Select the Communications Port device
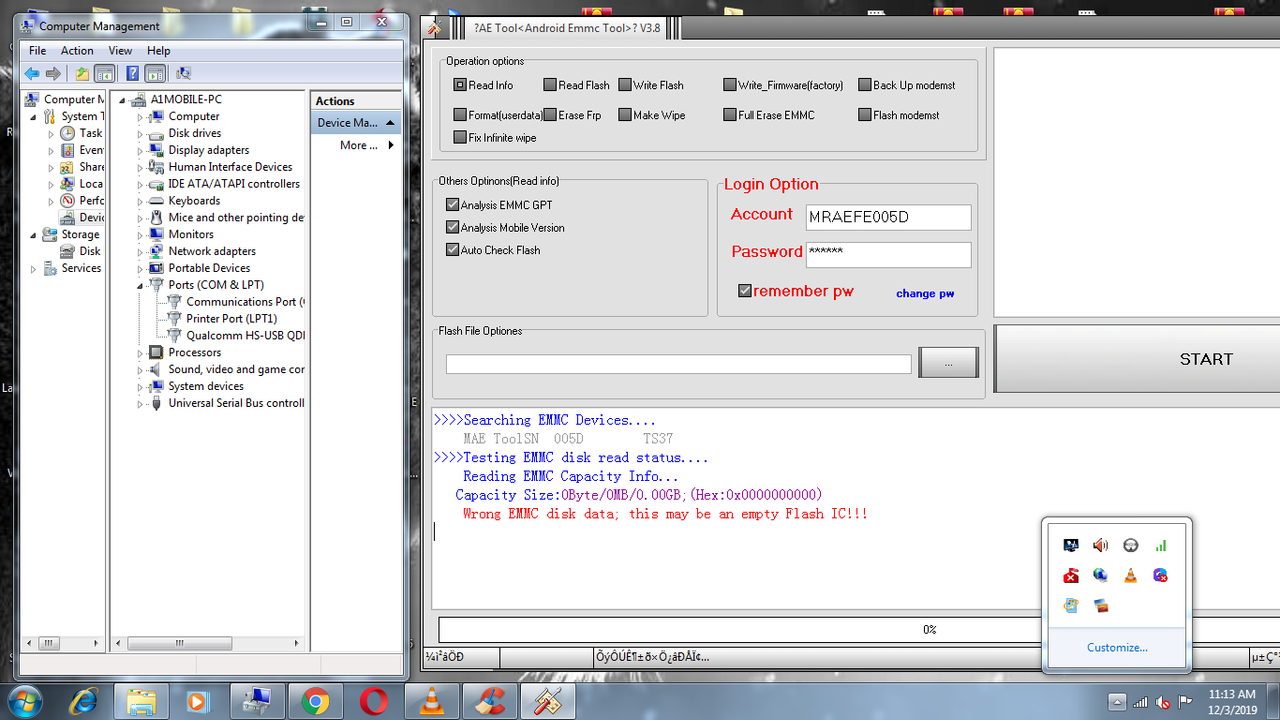The image size is (1280, 720). click(x=245, y=301)
